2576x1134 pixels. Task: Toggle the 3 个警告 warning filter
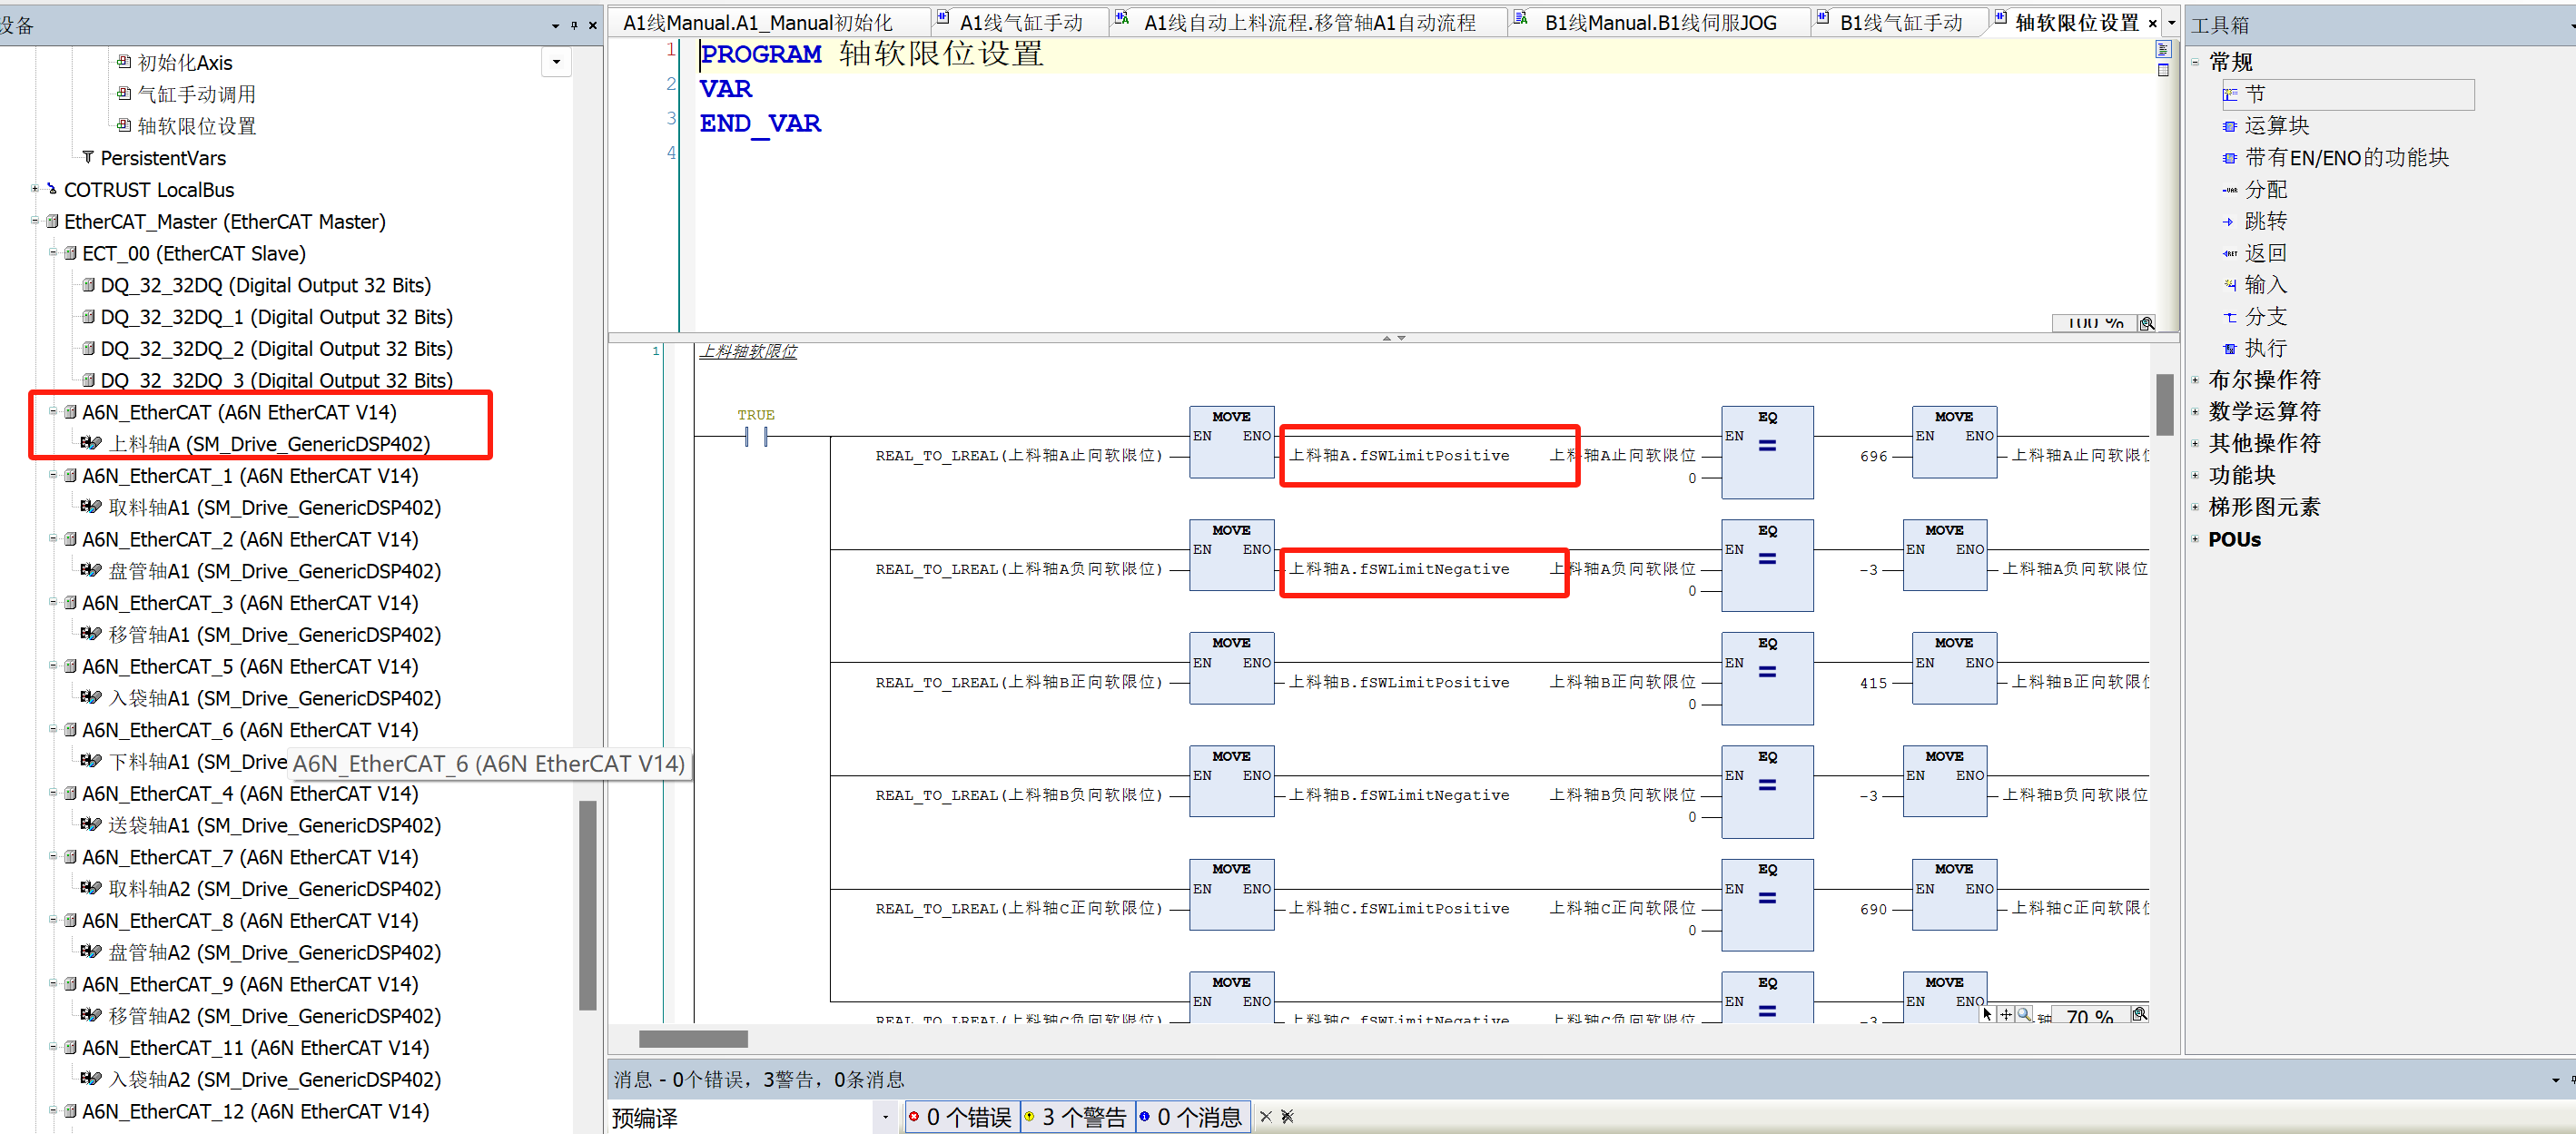[1077, 1116]
